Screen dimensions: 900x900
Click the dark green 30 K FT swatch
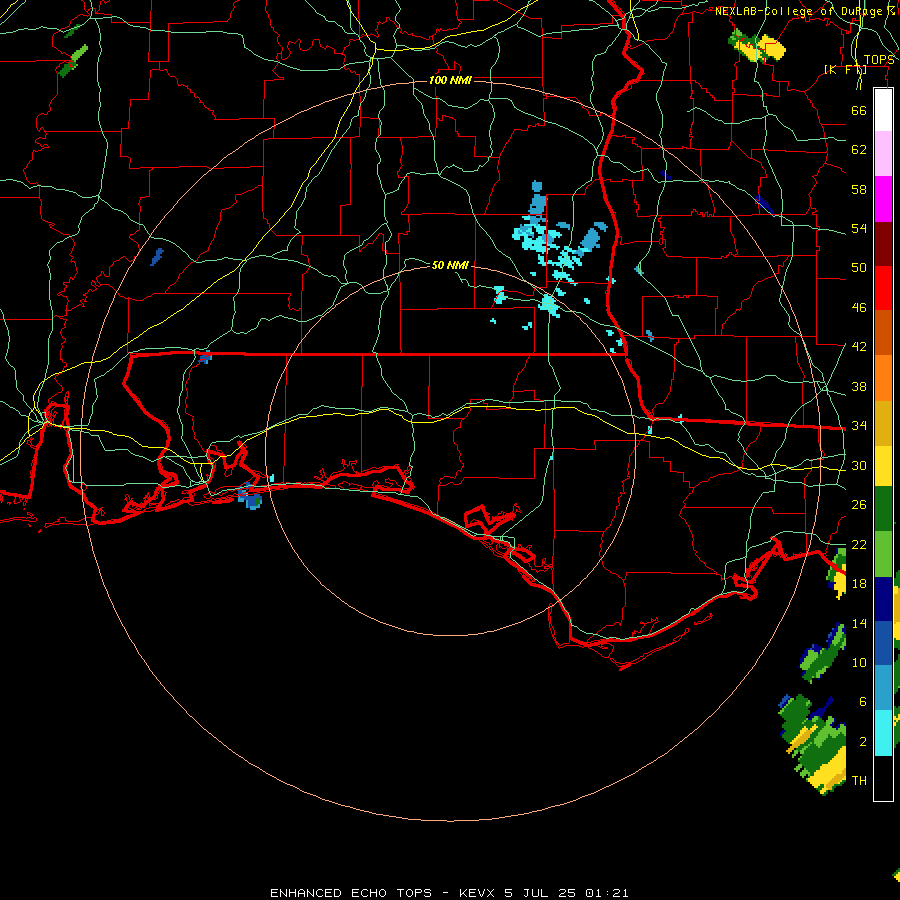pos(883,509)
